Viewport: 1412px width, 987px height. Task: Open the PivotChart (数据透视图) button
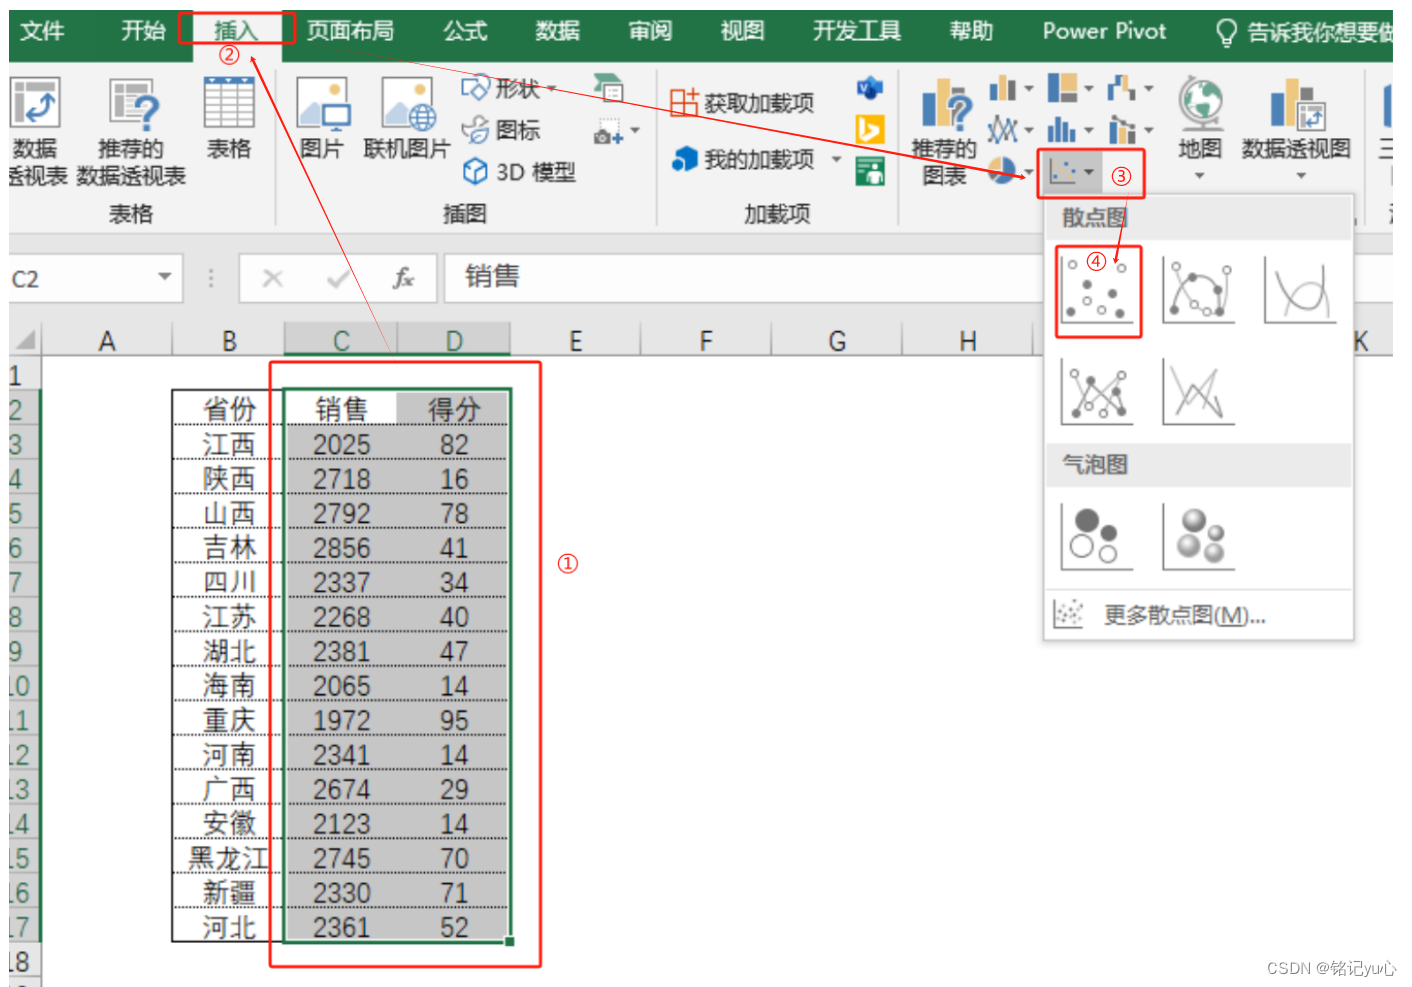pos(1297,130)
